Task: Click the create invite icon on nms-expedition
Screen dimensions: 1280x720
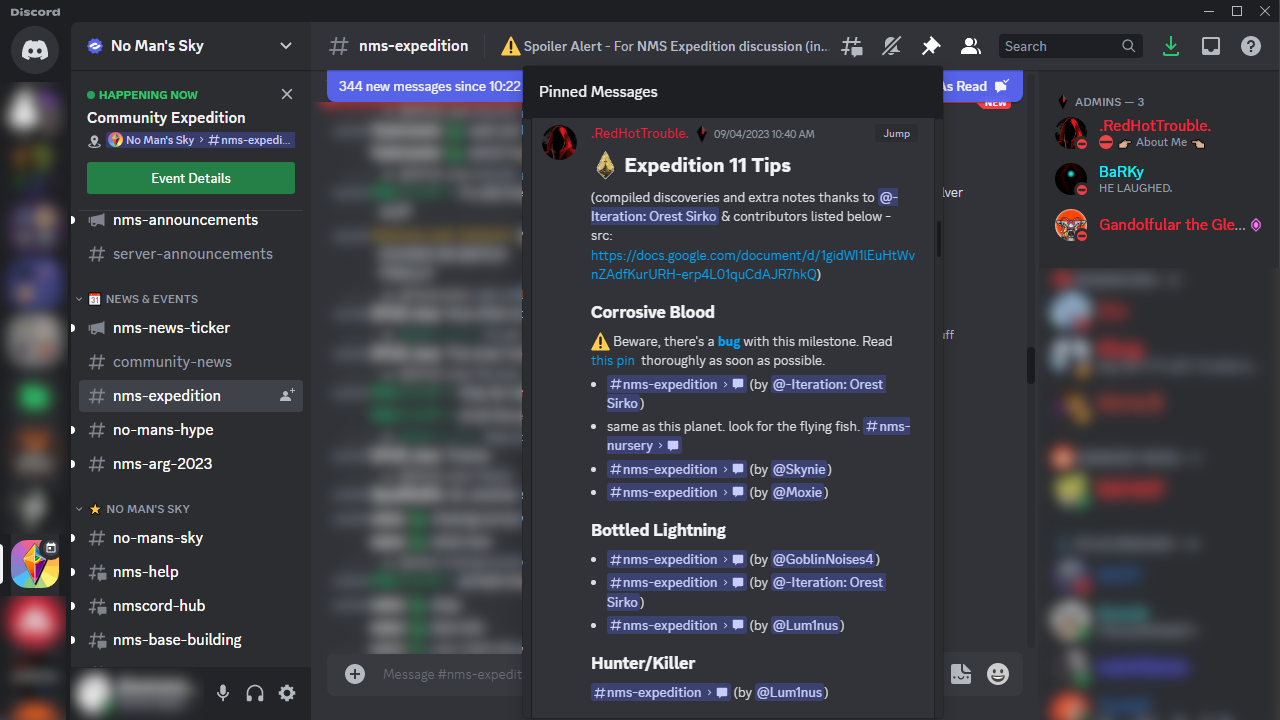Action: (287, 396)
